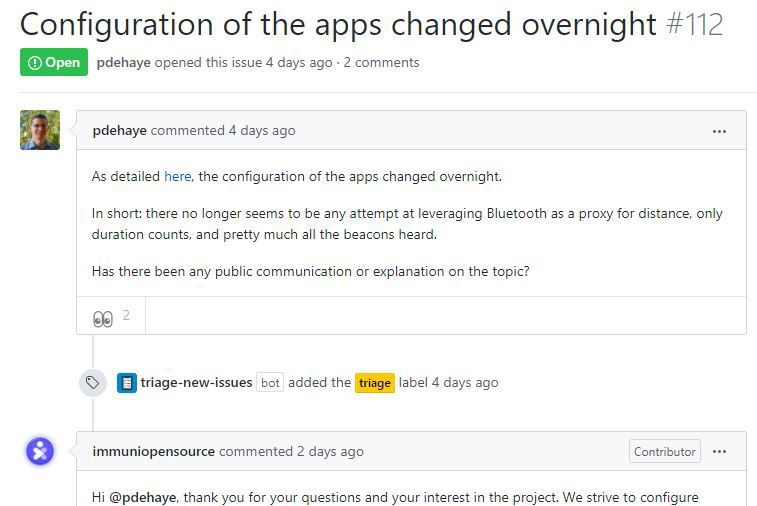Click the Contributor badge
Image resolution: width=757 pixels, height=506 pixels.
point(664,452)
